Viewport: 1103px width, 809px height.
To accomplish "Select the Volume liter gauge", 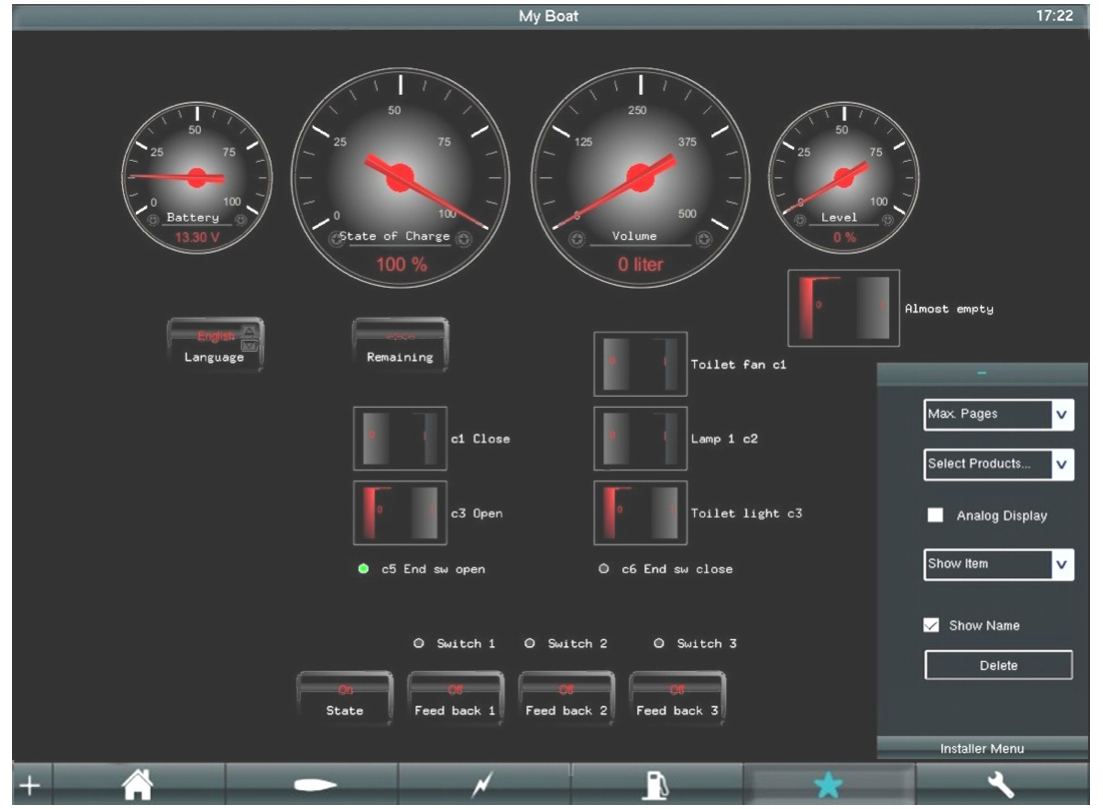I will (640, 177).
